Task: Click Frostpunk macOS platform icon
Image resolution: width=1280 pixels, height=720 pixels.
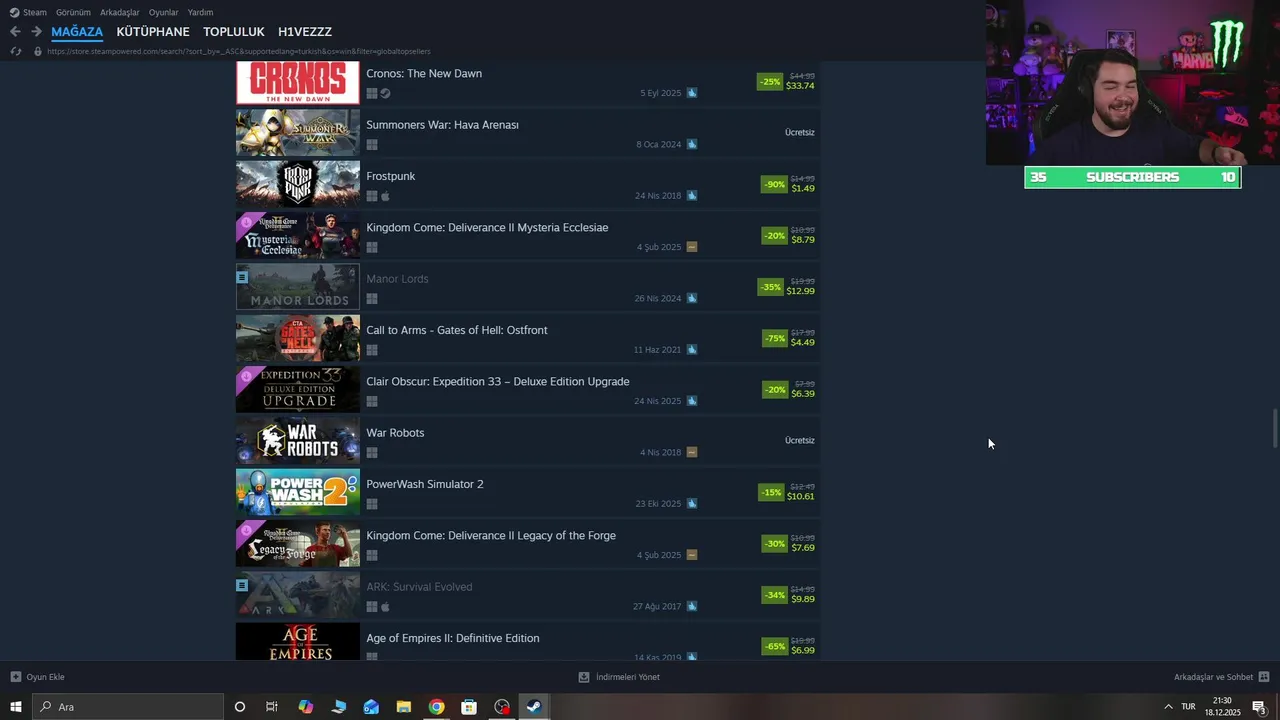Action: coord(385,196)
